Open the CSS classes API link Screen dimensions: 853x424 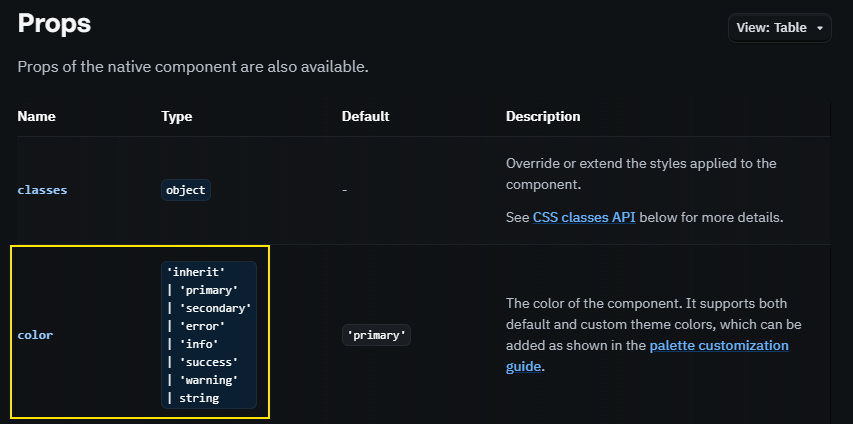click(x=586, y=217)
